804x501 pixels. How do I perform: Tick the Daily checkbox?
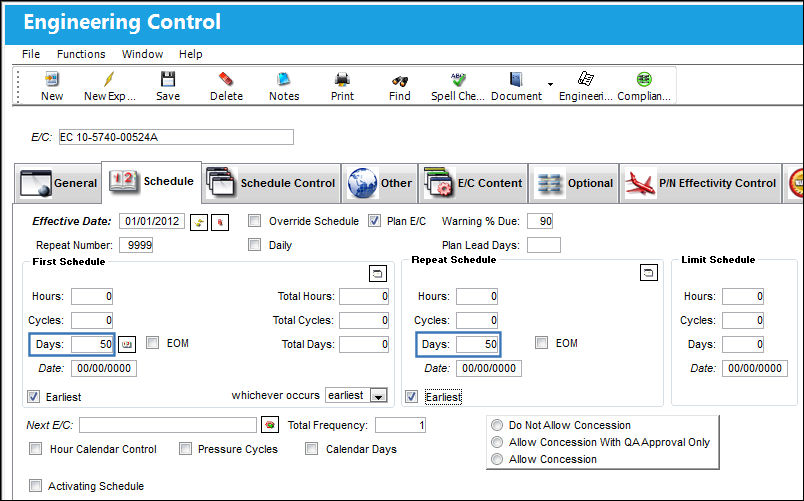point(254,245)
